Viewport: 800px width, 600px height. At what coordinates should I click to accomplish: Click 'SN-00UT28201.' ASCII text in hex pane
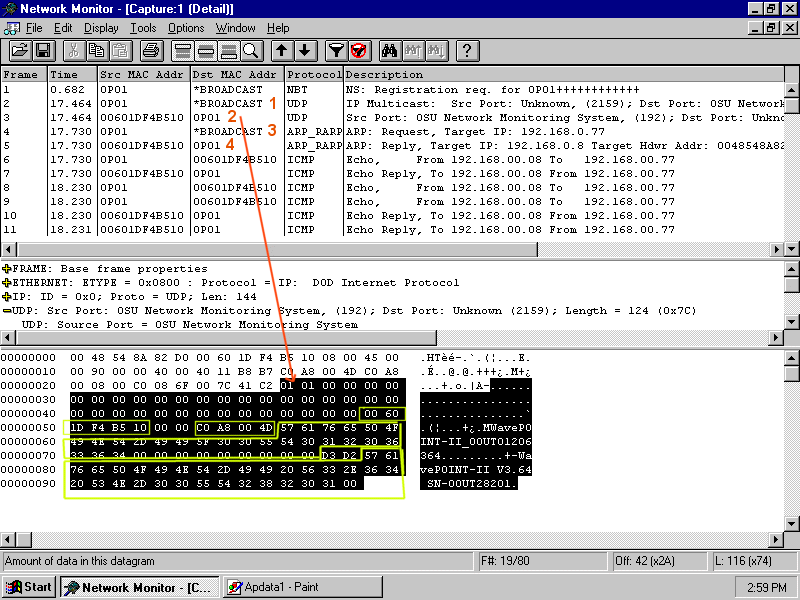(472, 484)
